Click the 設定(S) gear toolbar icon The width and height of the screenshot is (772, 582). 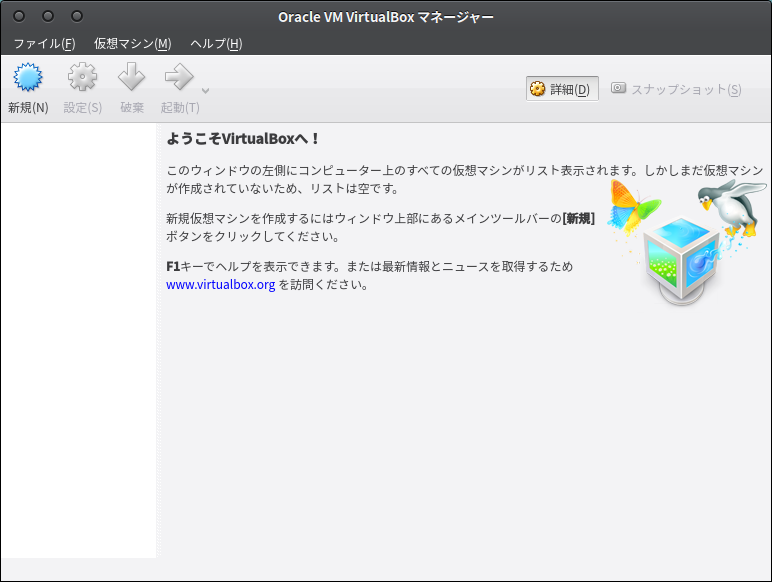82,77
